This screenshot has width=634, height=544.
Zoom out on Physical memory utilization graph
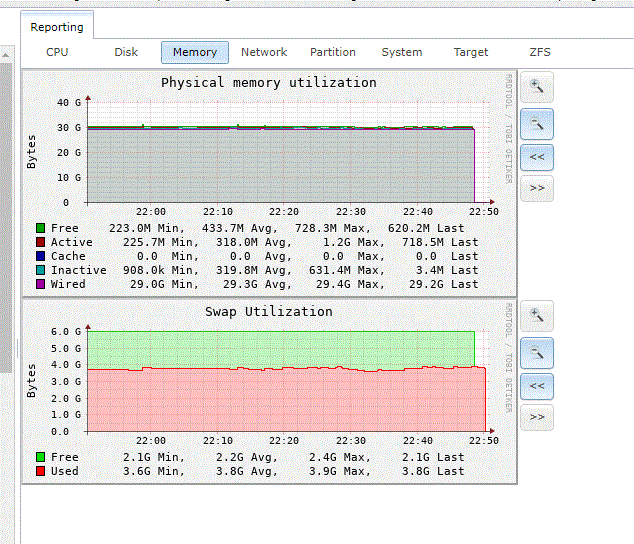(537, 123)
